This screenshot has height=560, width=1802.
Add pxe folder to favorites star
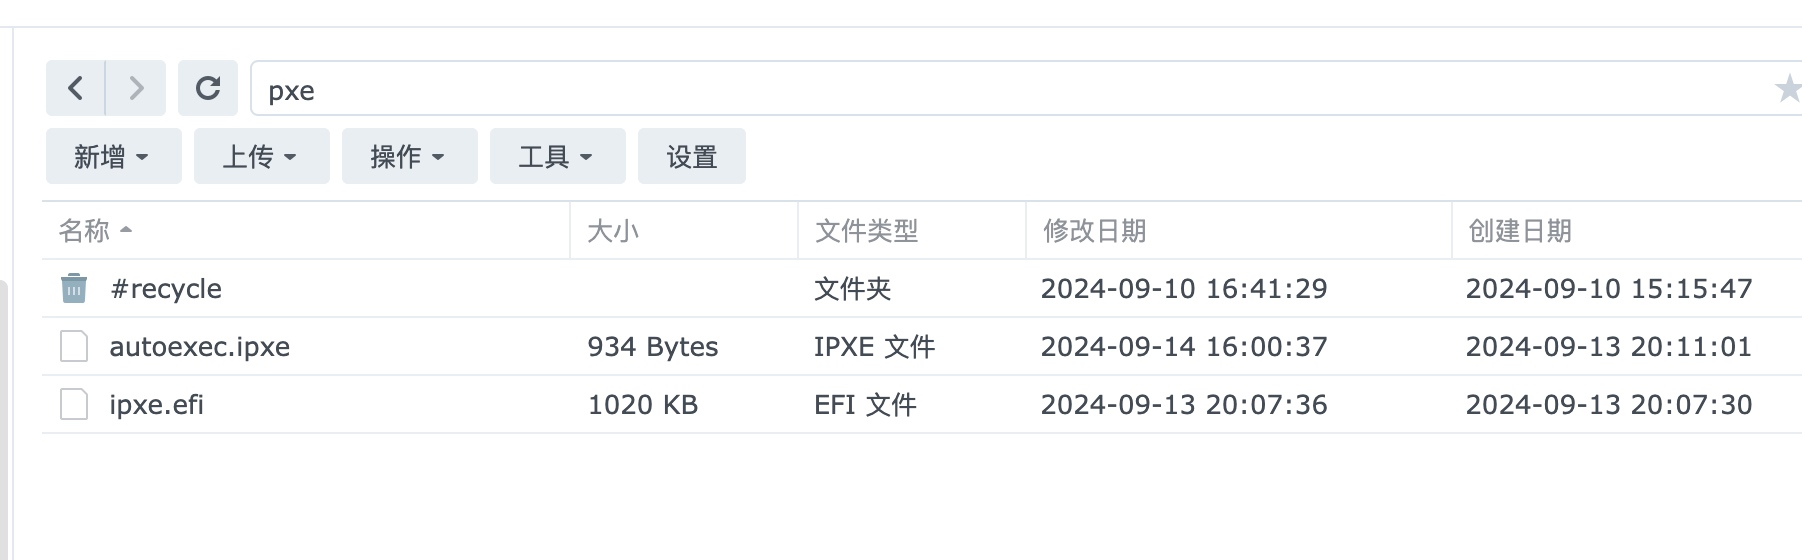(x=1787, y=89)
